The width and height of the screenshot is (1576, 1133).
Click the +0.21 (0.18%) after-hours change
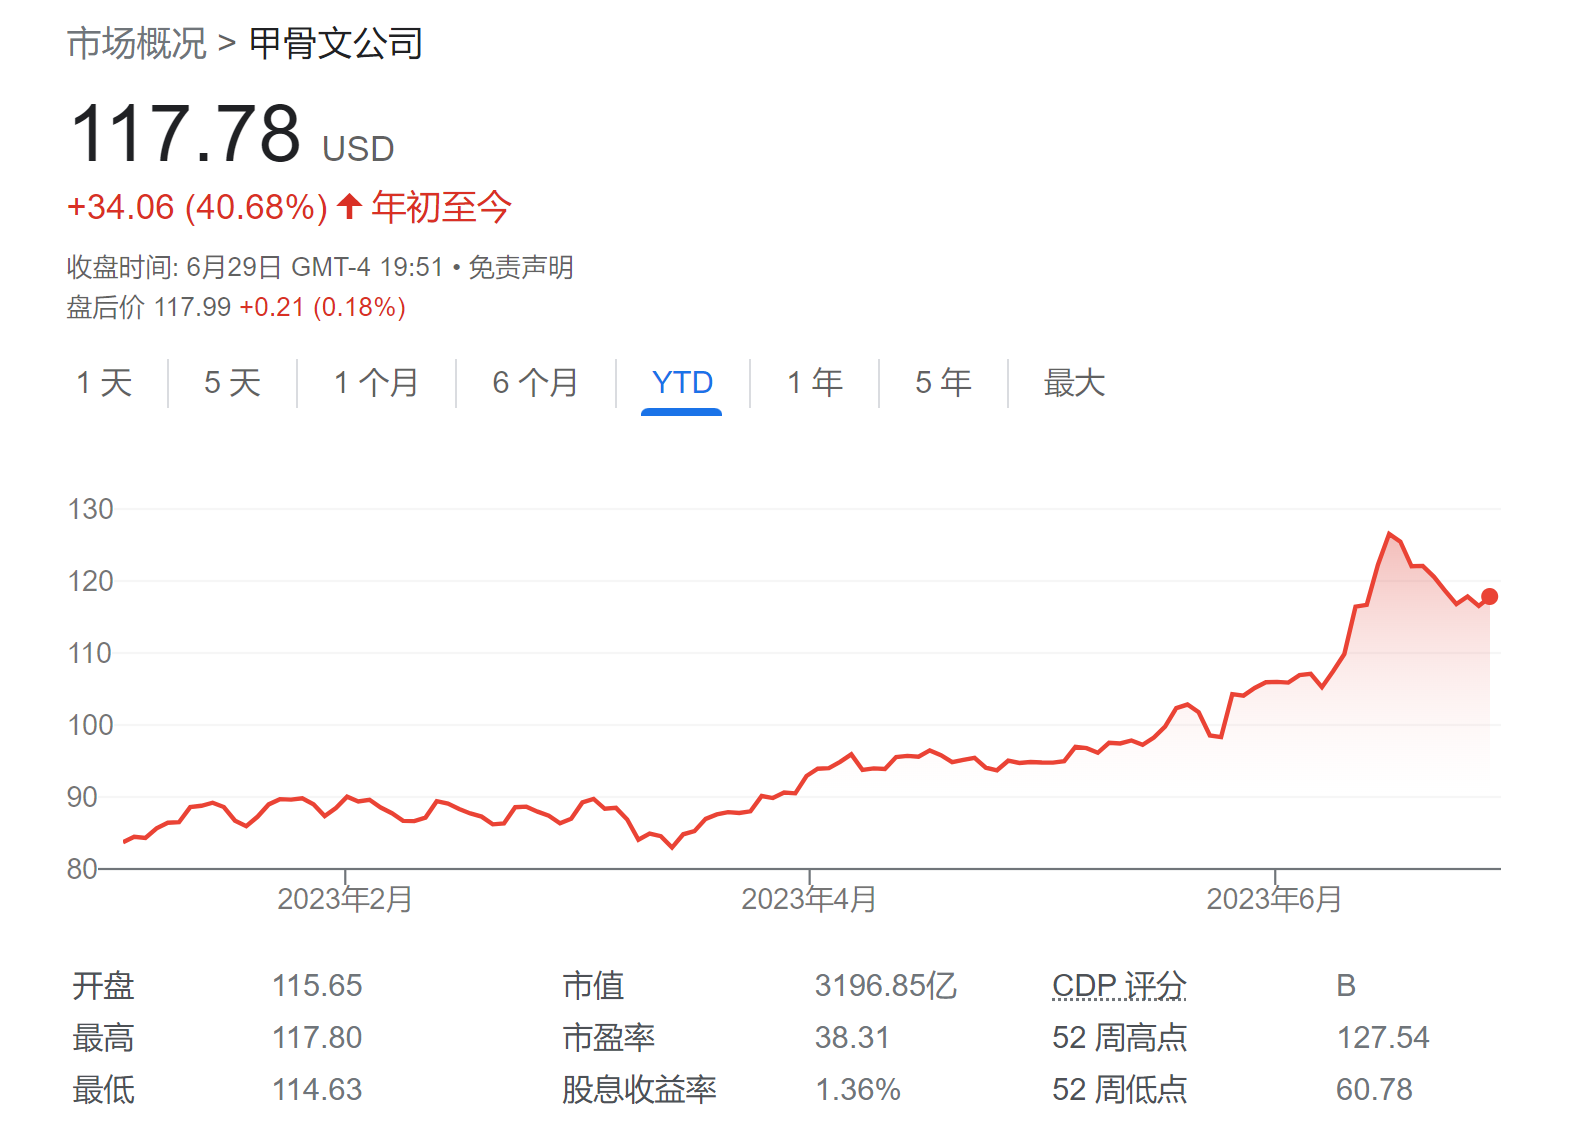click(323, 307)
